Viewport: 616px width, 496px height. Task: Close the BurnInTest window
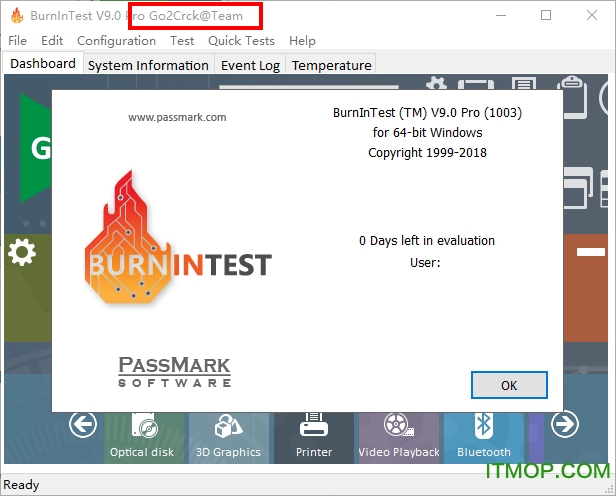coord(592,15)
